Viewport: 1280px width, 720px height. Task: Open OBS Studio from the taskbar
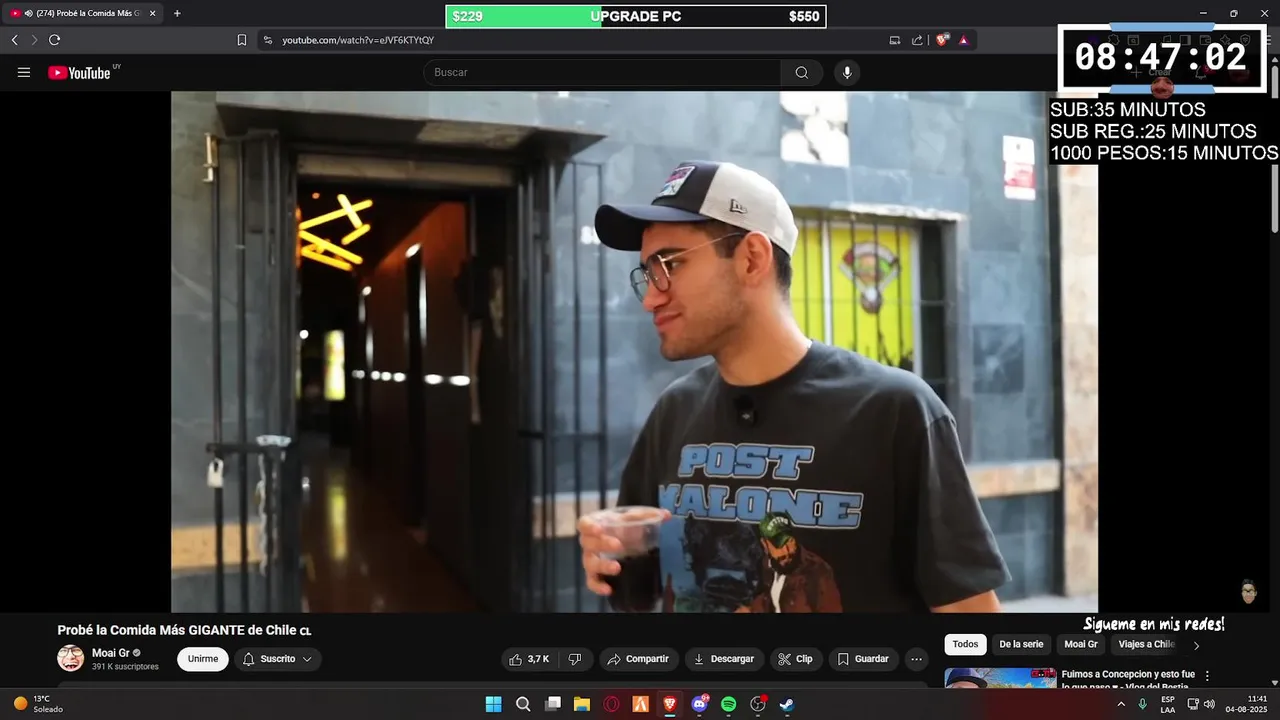pyautogui.click(x=758, y=704)
